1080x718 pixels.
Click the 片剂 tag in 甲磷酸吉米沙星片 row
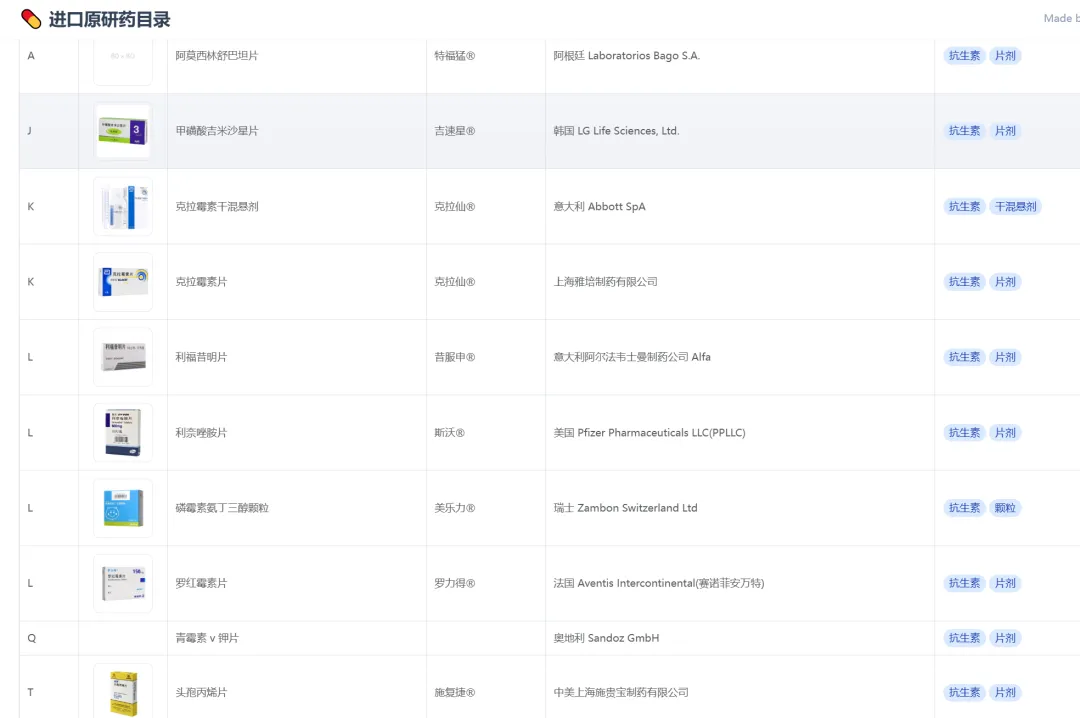[1005, 131]
